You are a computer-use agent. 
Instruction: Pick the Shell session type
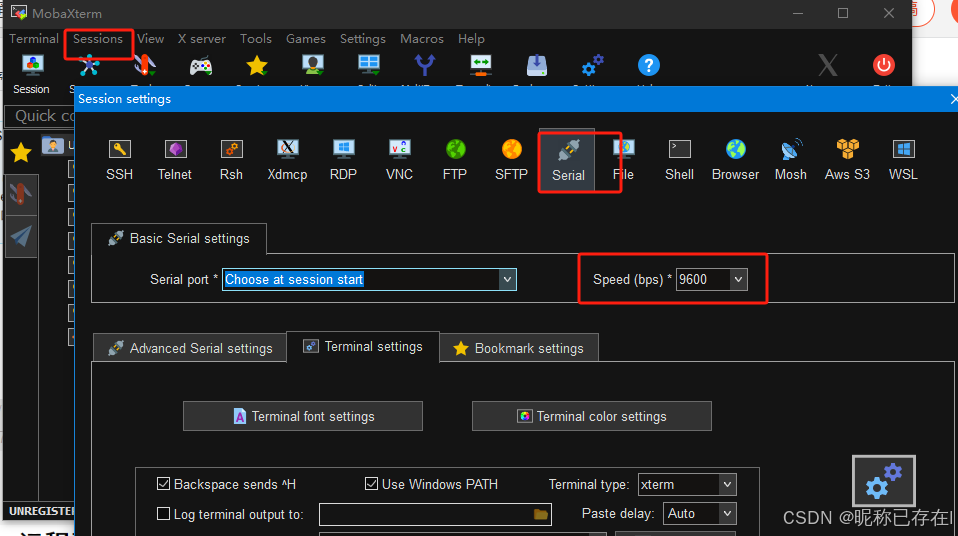(x=679, y=160)
